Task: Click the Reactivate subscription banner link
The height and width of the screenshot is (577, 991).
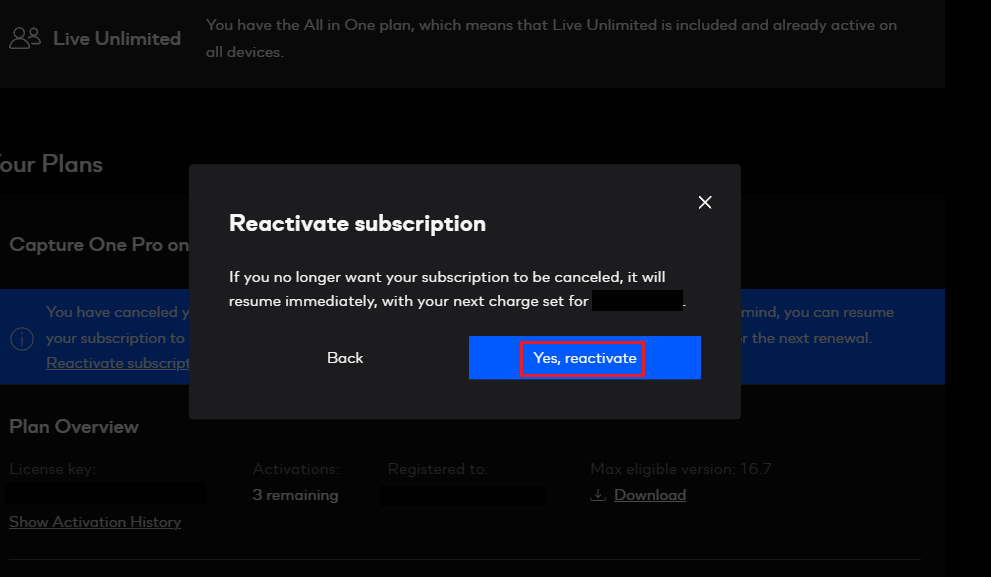Action: pyautogui.click(x=117, y=363)
